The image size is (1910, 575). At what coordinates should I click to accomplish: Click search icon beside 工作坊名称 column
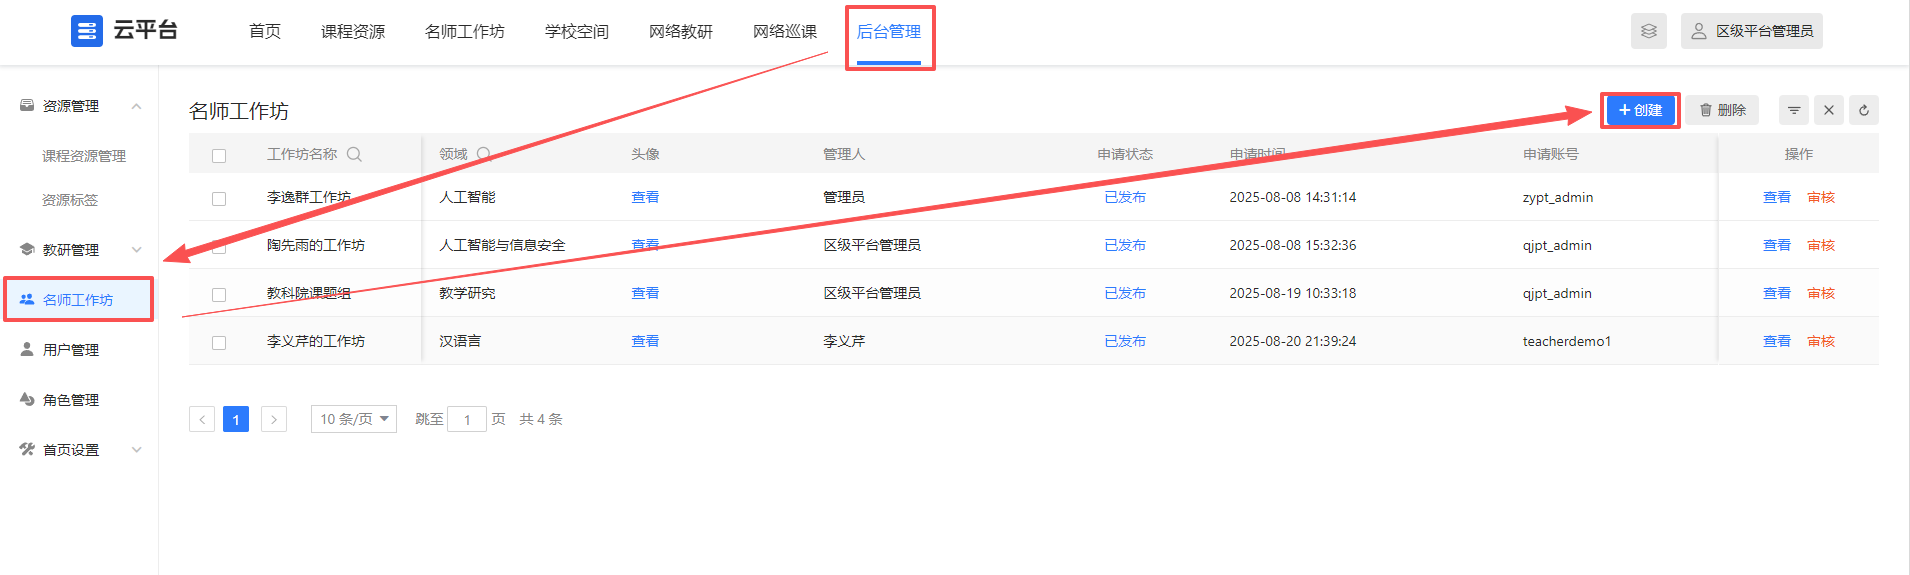[x=354, y=154]
